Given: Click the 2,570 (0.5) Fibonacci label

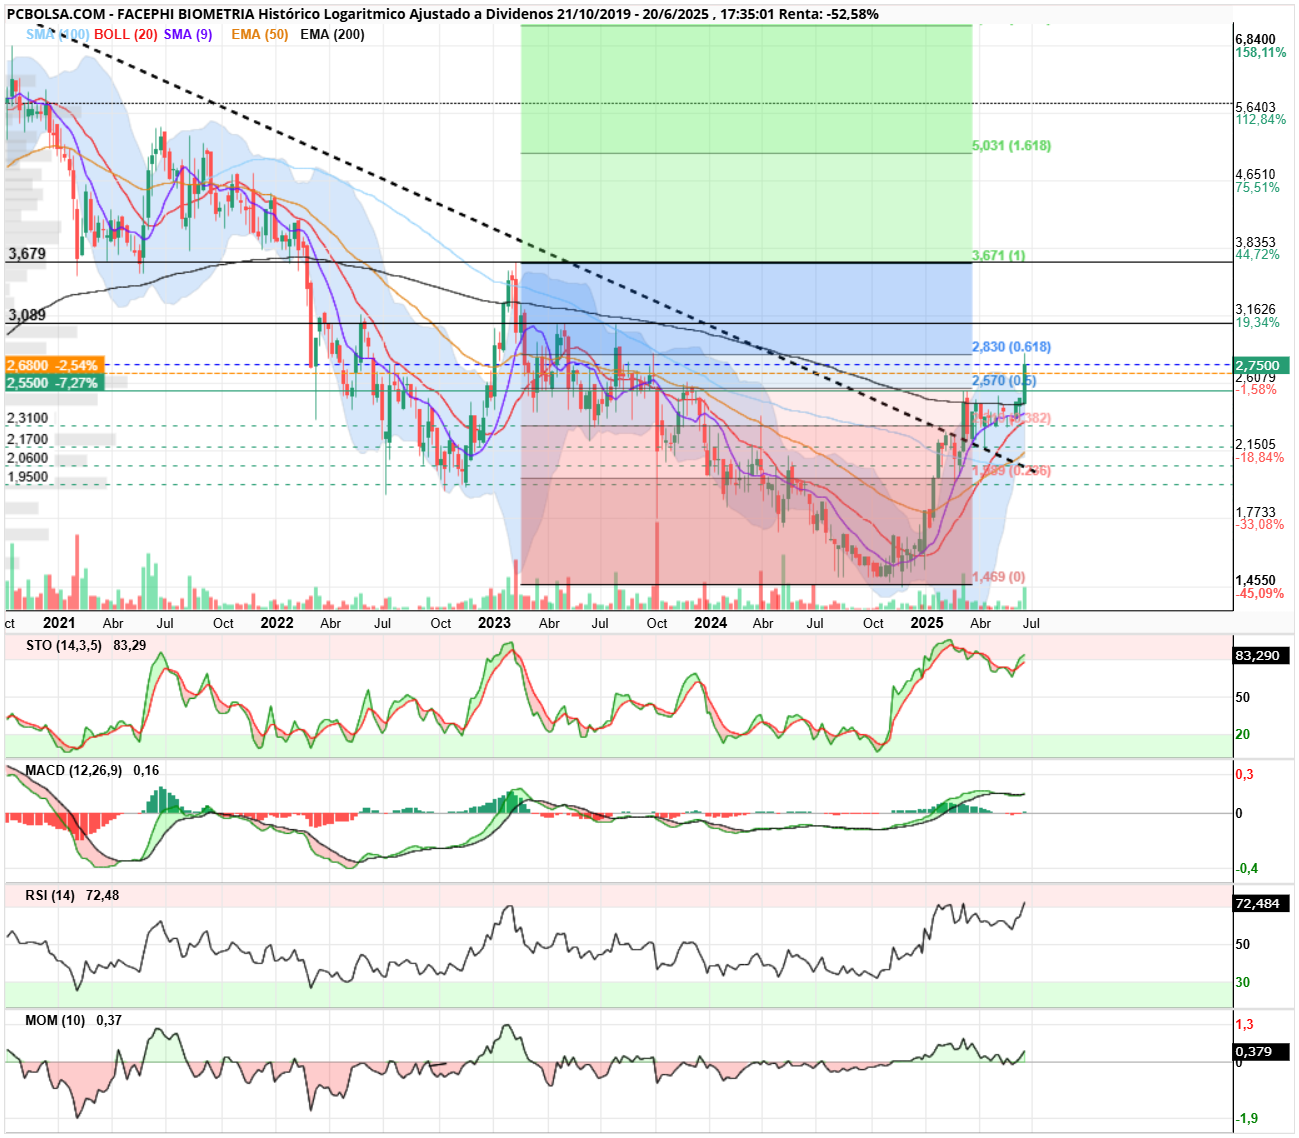Looking at the screenshot, I should coord(1004,381).
